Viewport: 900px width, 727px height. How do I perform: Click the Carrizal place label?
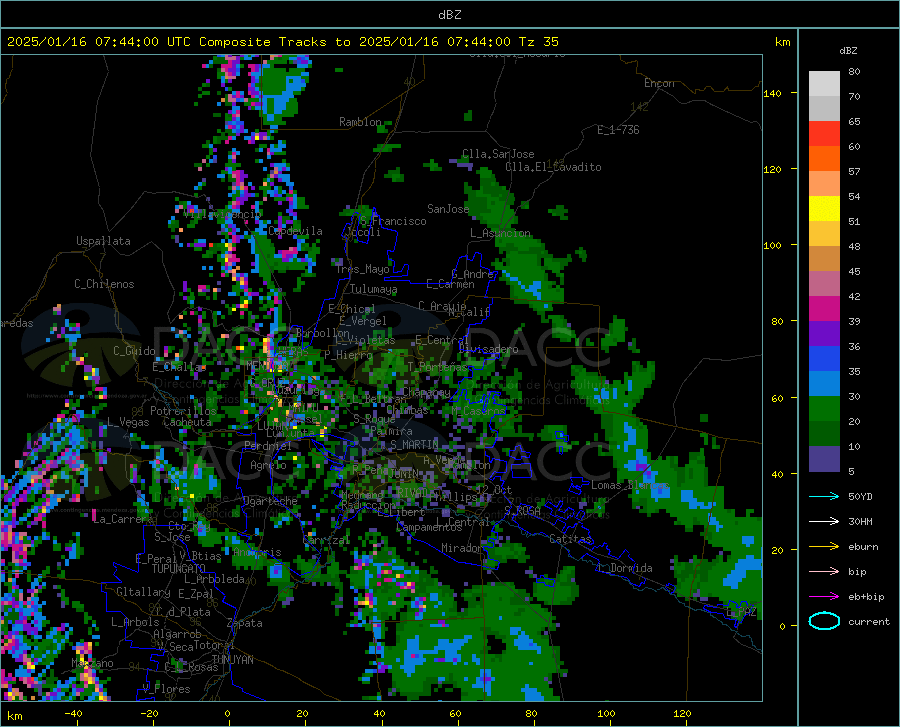tap(325, 540)
